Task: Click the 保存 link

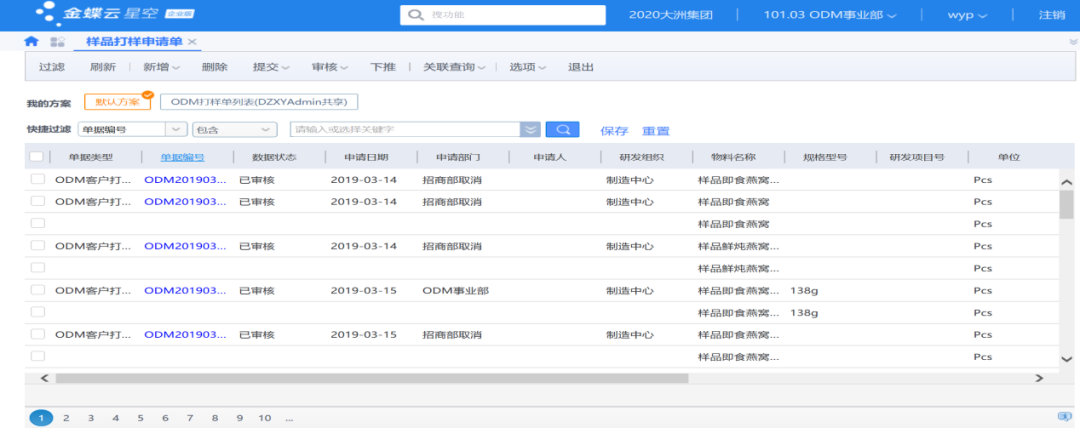Action: 614,130
